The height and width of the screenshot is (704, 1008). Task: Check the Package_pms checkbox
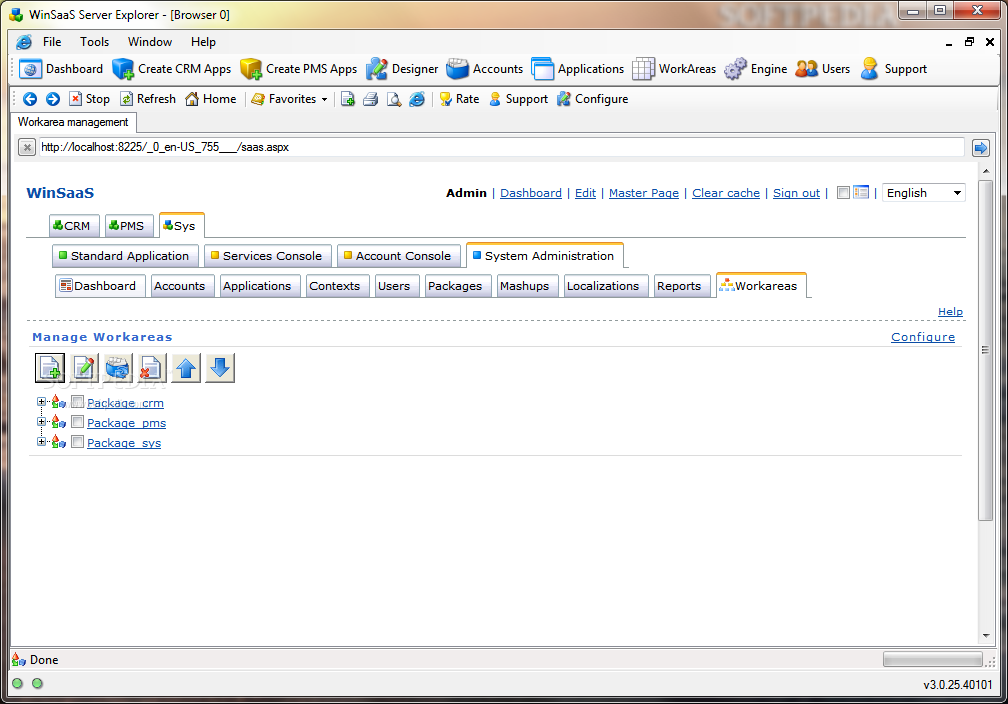click(77, 422)
